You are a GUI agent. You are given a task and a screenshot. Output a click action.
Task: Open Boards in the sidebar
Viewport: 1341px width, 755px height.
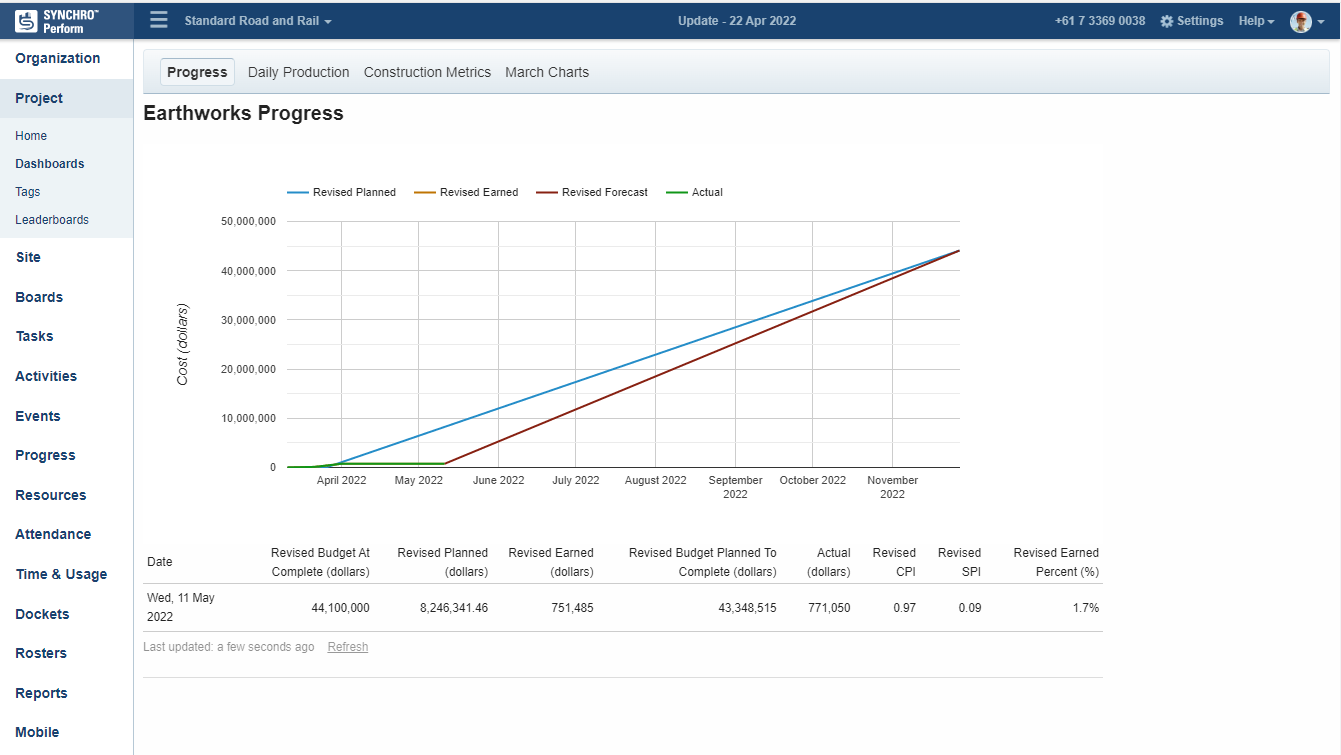[39, 297]
